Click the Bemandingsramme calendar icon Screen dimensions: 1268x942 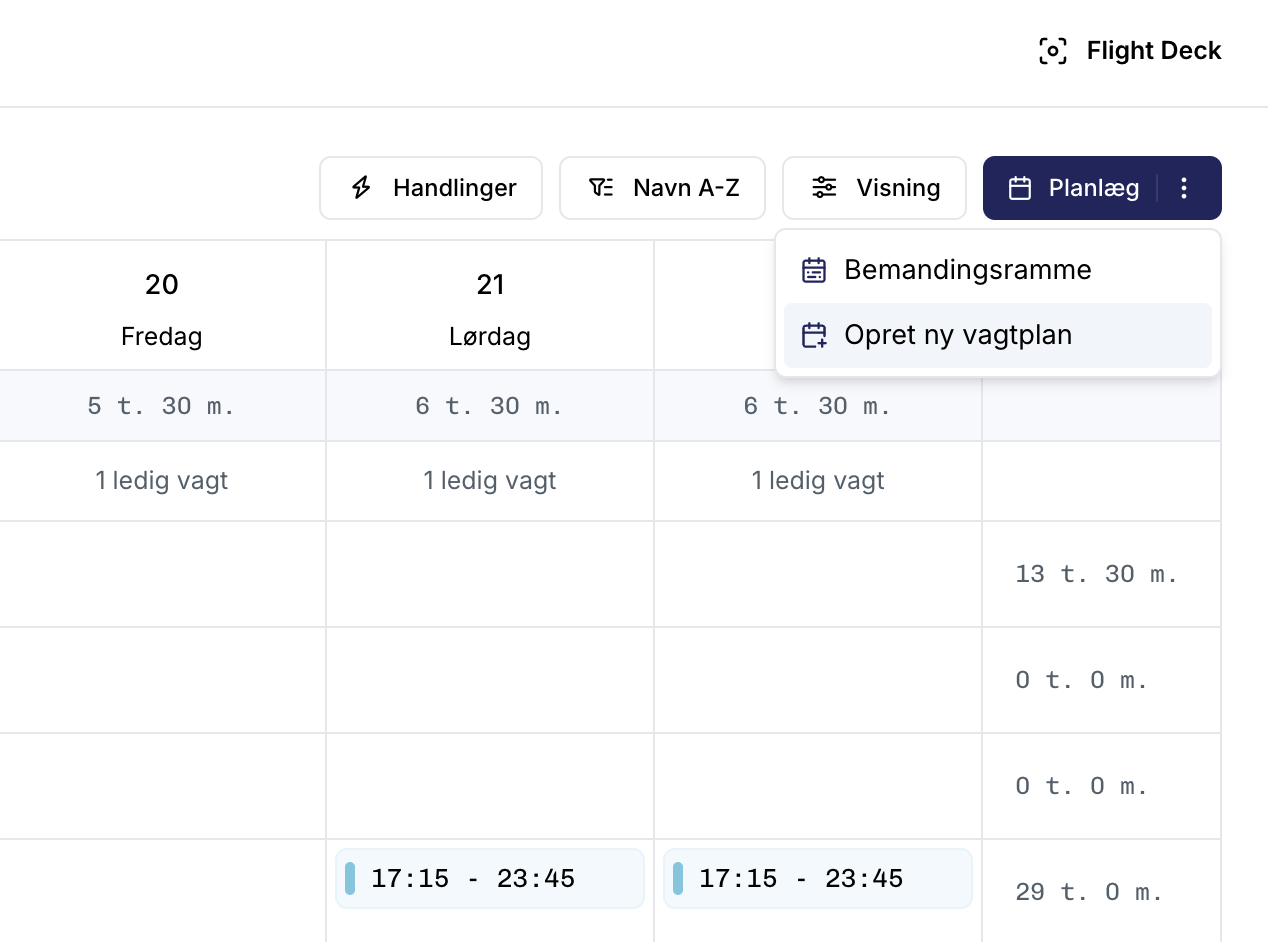coord(814,270)
